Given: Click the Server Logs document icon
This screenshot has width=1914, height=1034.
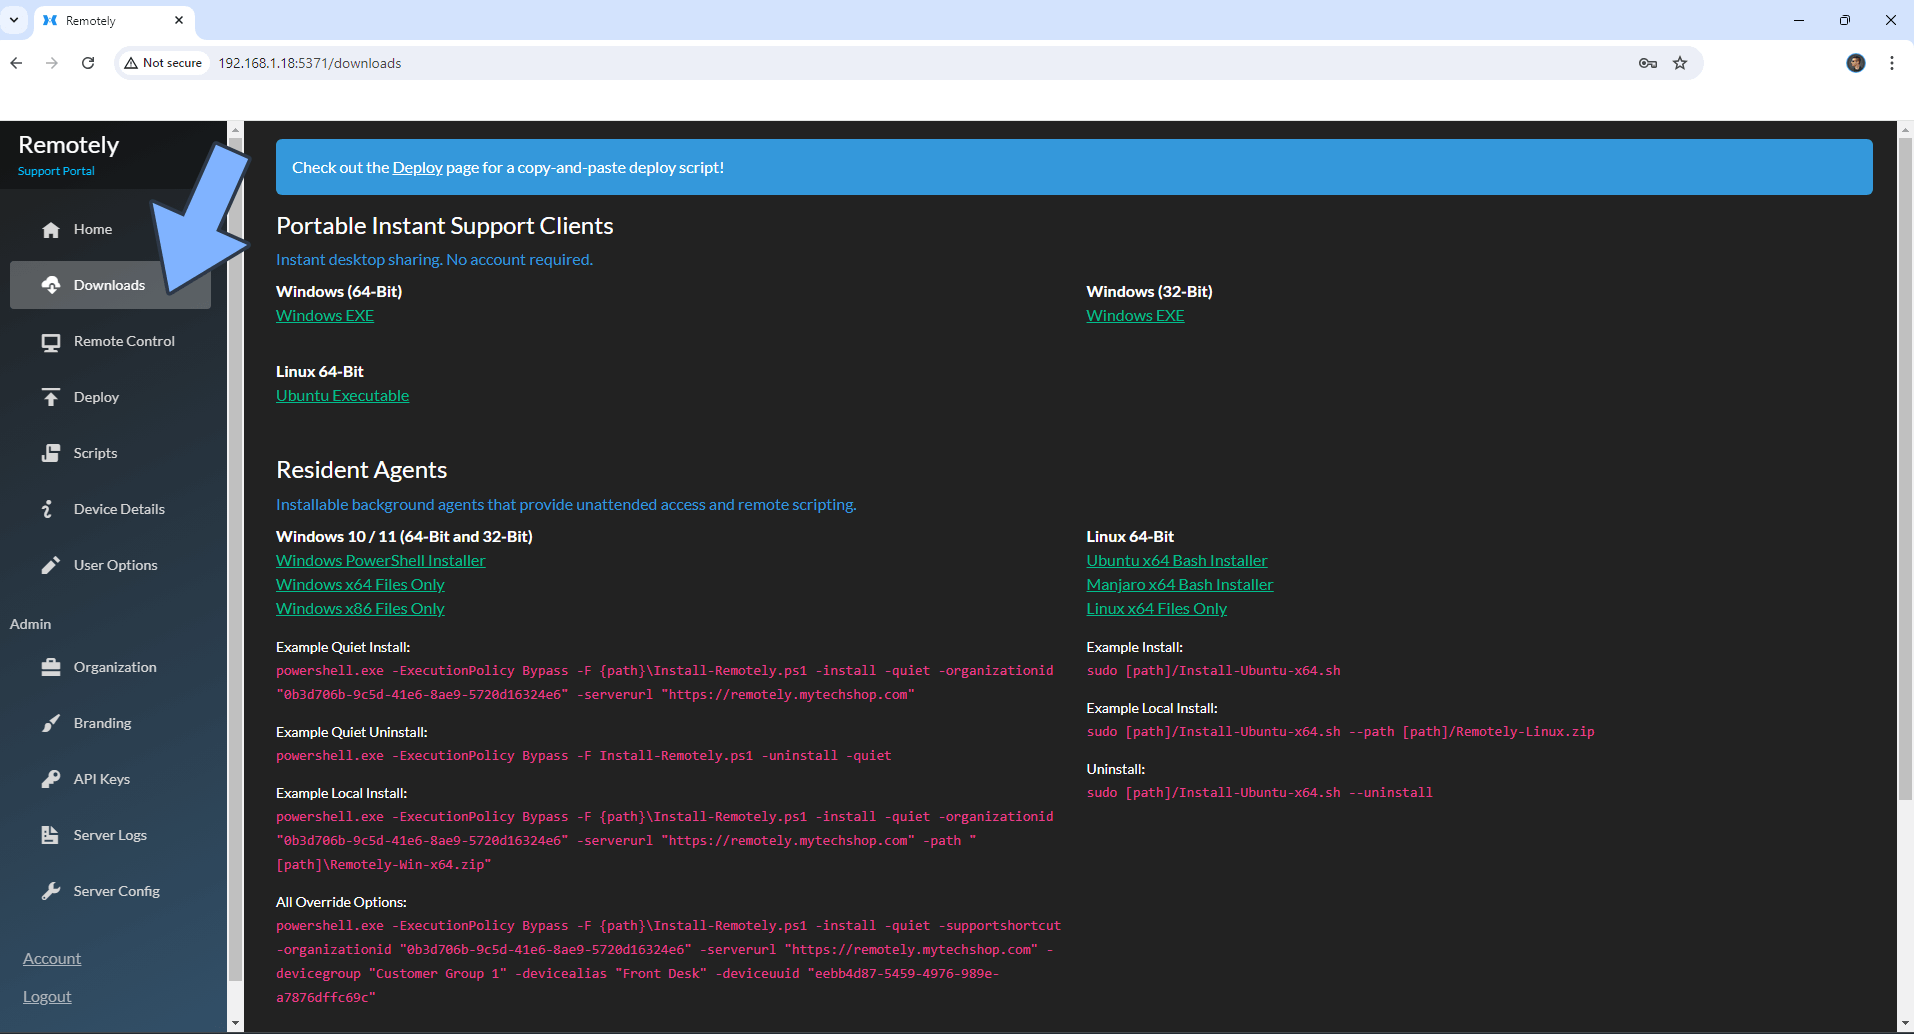Looking at the screenshot, I should tap(50, 835).
